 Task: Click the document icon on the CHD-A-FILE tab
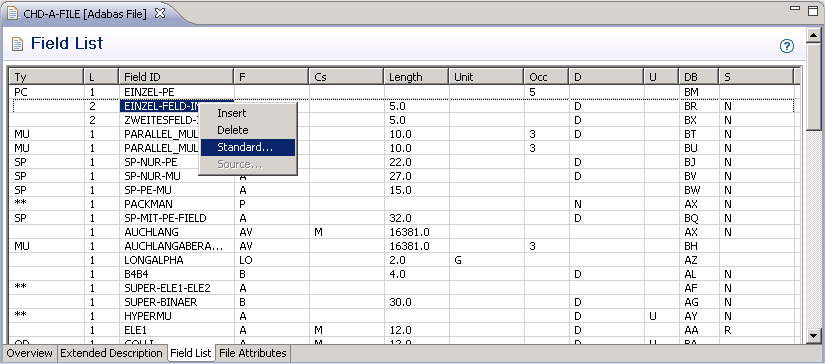[13, 14]
